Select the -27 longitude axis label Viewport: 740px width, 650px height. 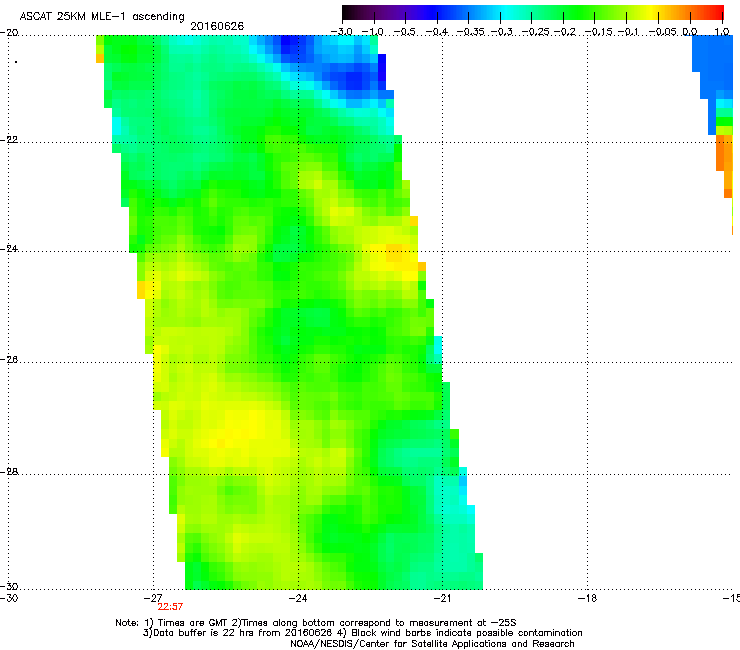pos(153,598)
